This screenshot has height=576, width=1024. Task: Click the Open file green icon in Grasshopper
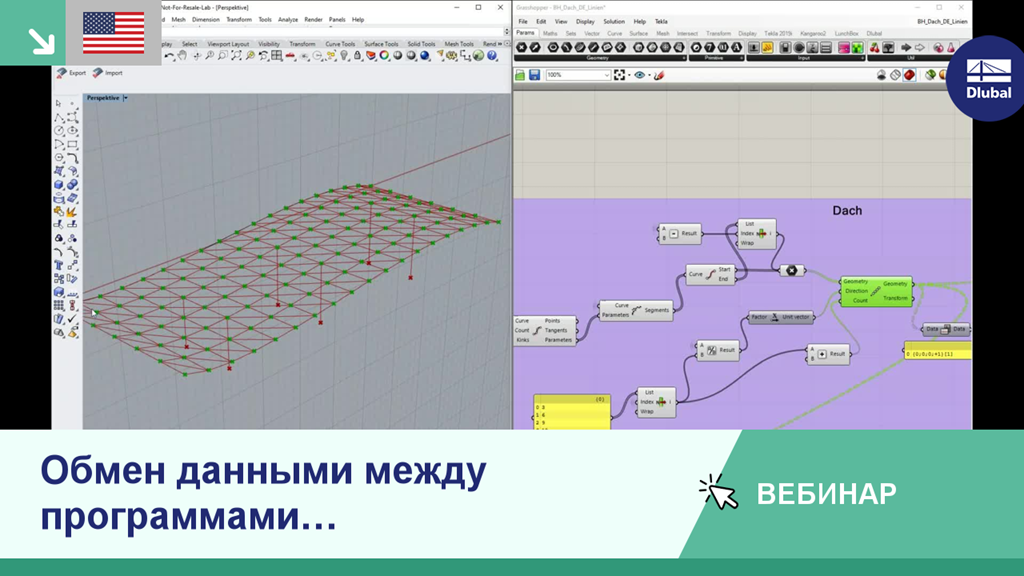tap(520, 75)
